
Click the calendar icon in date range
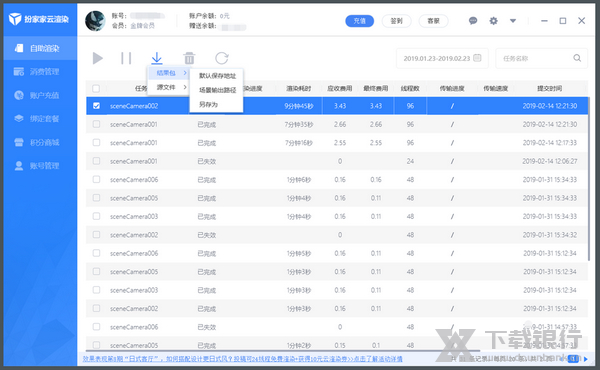click(x=477, y=58)
